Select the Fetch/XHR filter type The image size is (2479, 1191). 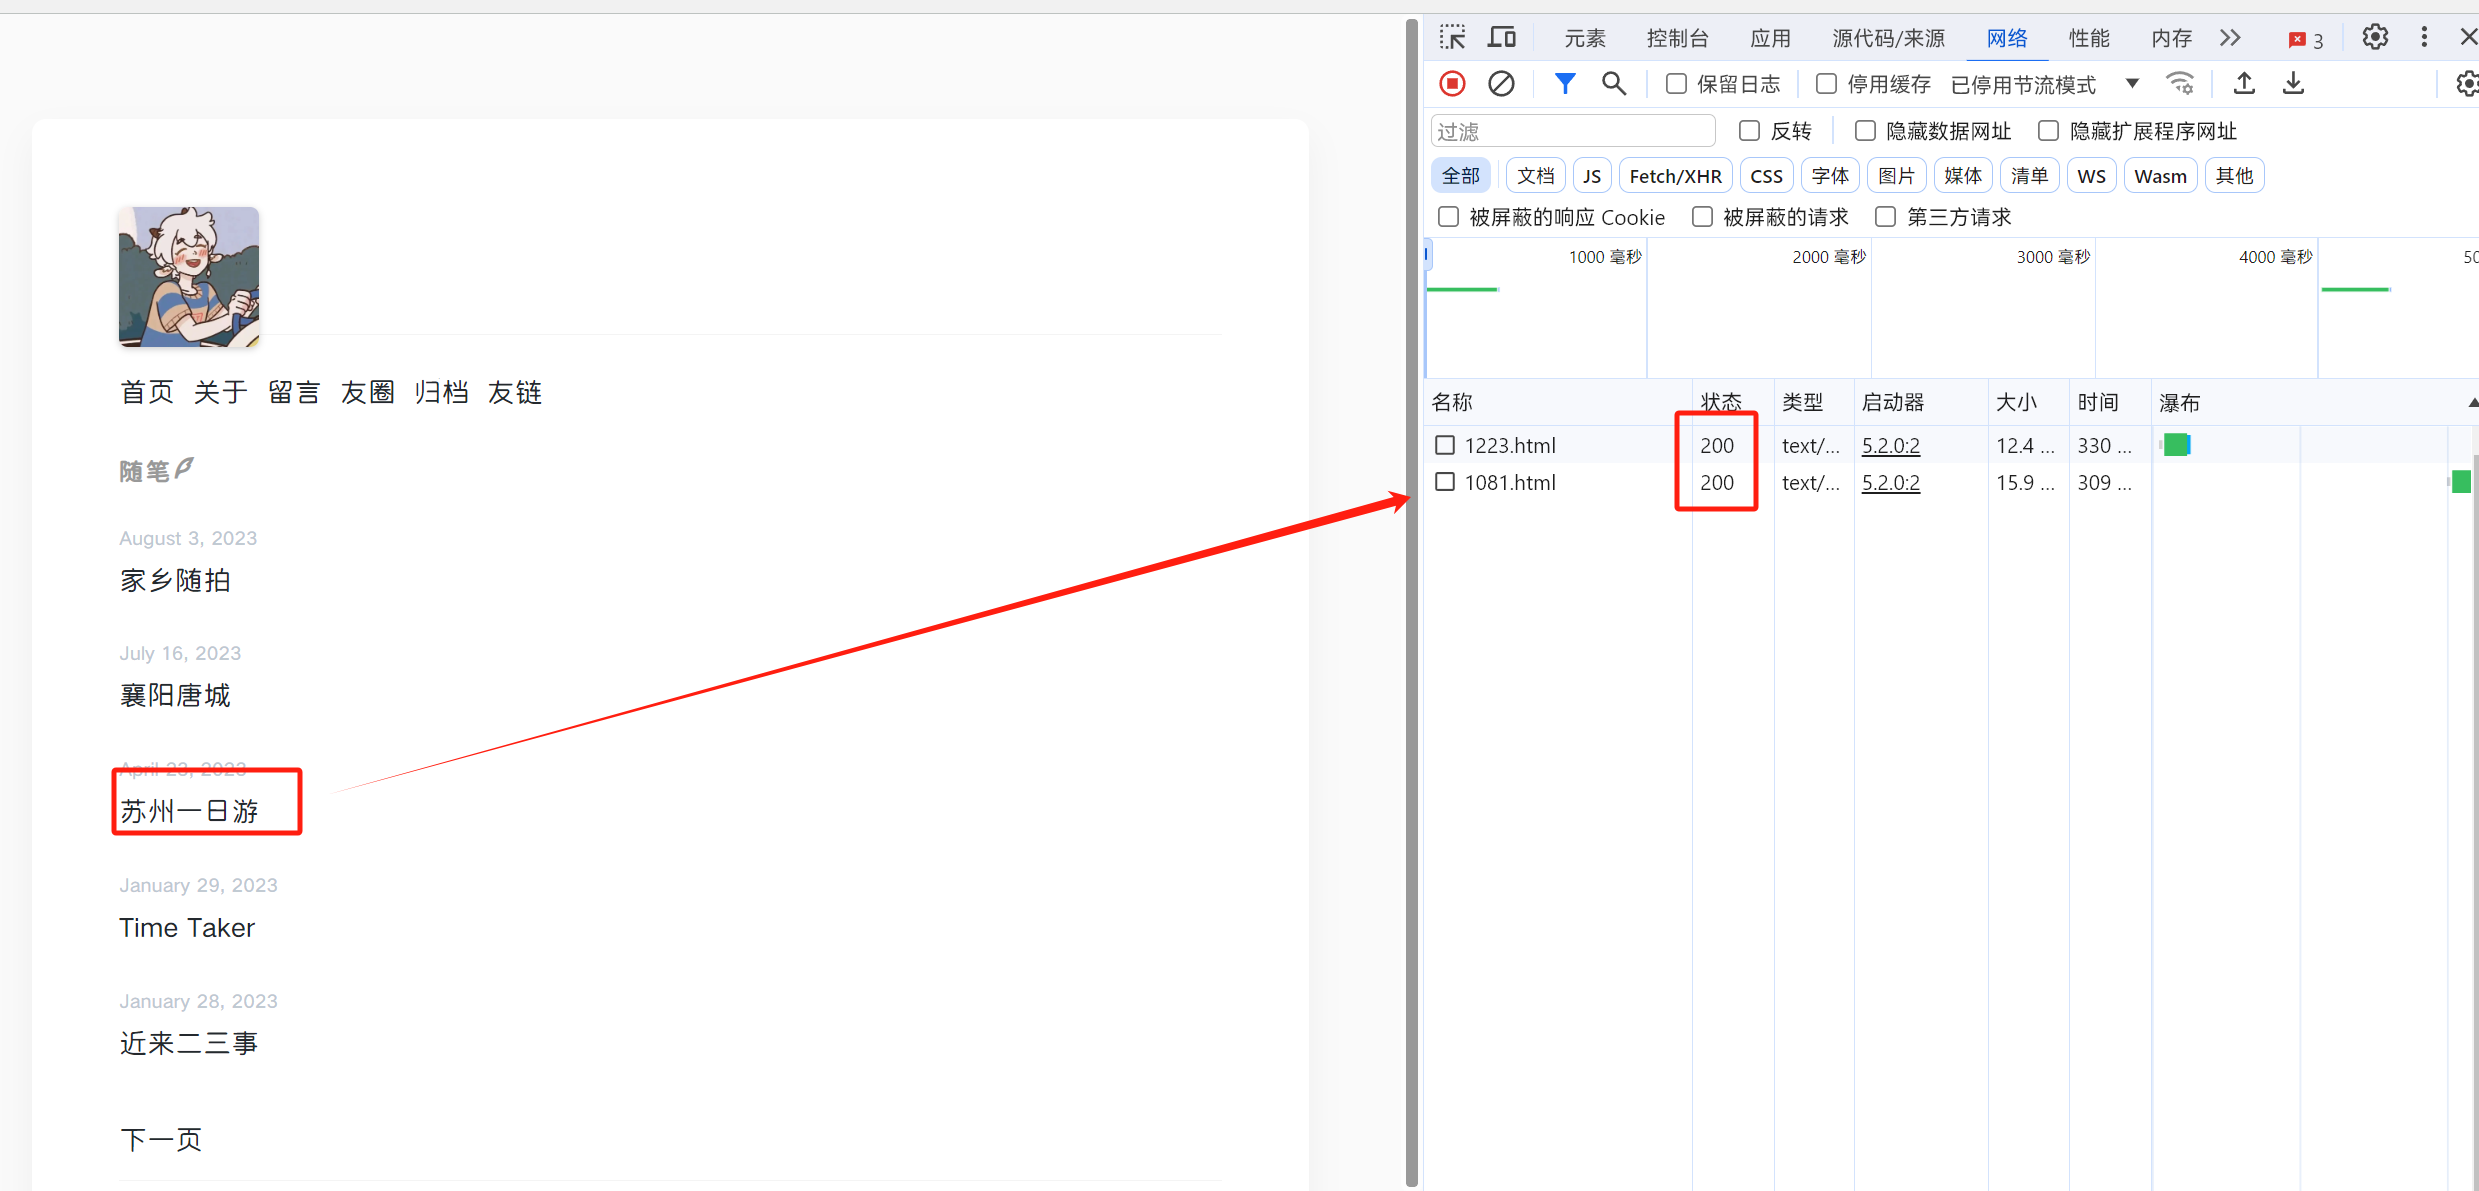(x=1675, y=176)
